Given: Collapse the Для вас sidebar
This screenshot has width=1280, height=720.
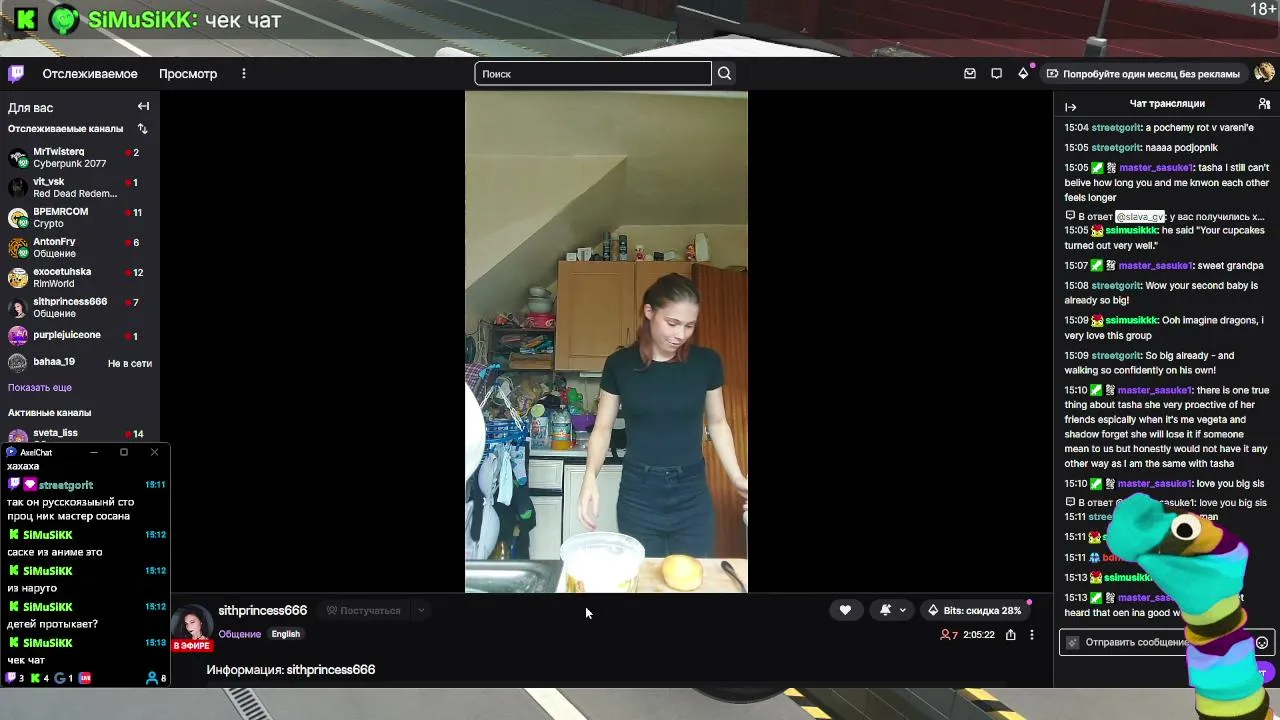Looking at the screenshot, I should pos(143,107).
